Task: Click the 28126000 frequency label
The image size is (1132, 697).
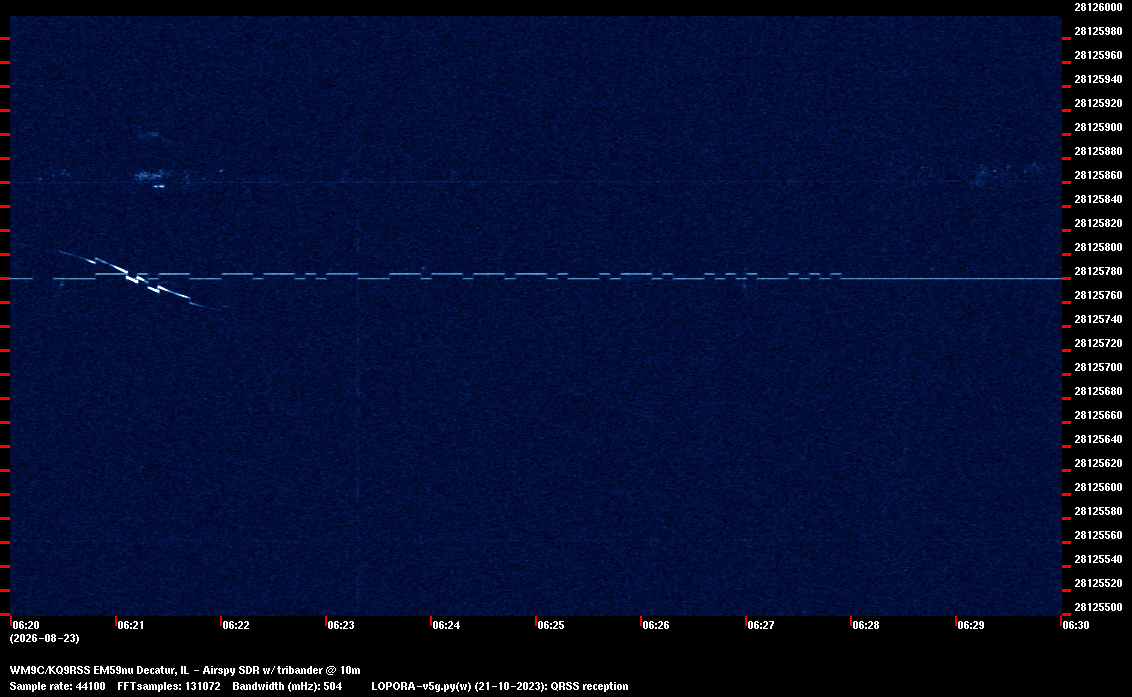Action: point(1098,7)
